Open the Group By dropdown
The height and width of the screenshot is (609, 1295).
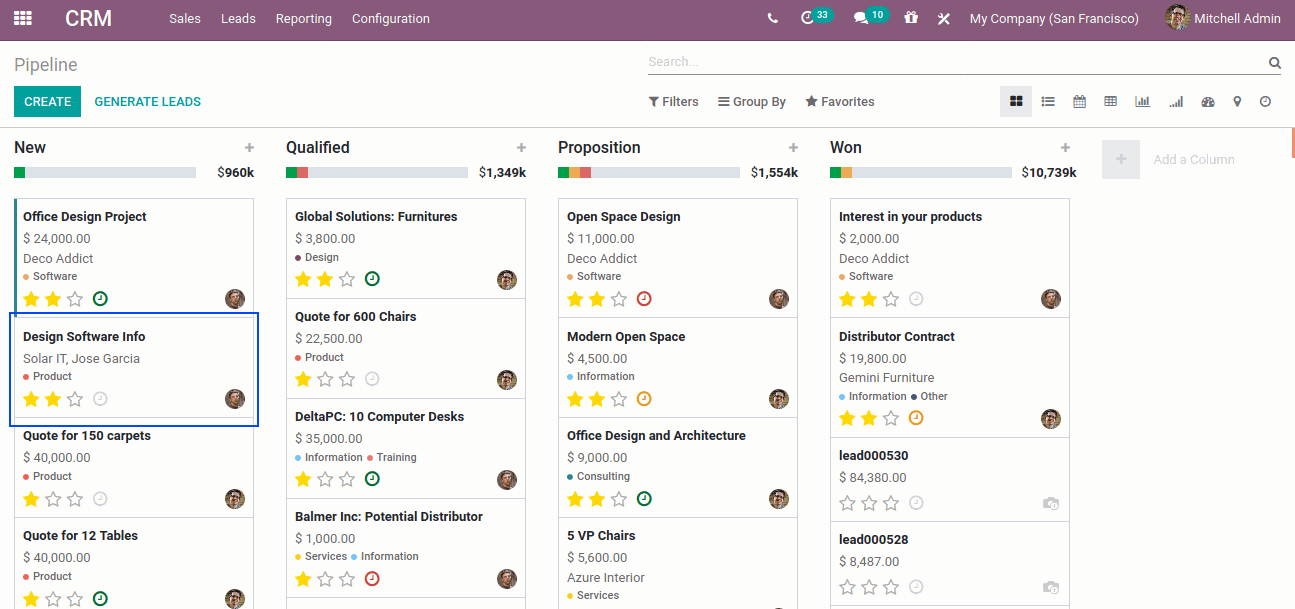click(x=751, y=101)
